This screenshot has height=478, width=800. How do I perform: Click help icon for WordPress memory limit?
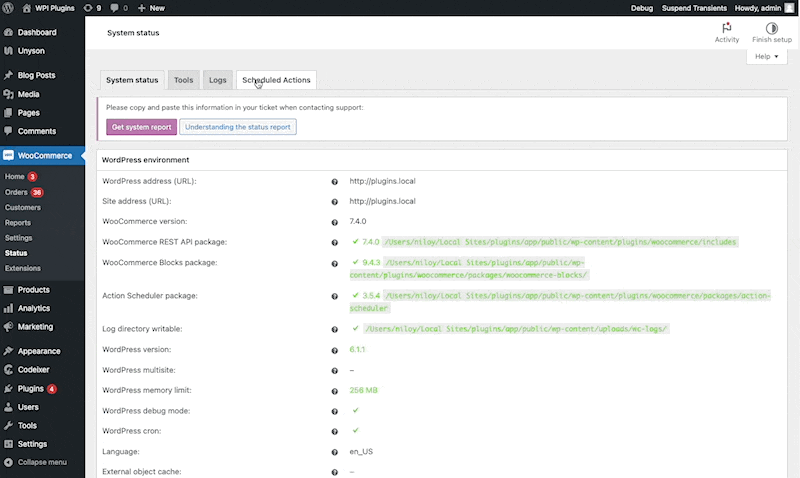(x=335, y=391)
